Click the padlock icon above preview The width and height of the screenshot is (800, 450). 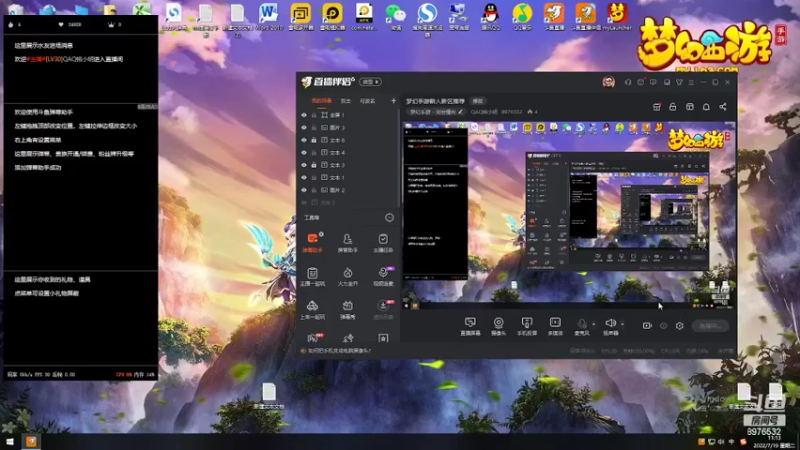[672, 107]
